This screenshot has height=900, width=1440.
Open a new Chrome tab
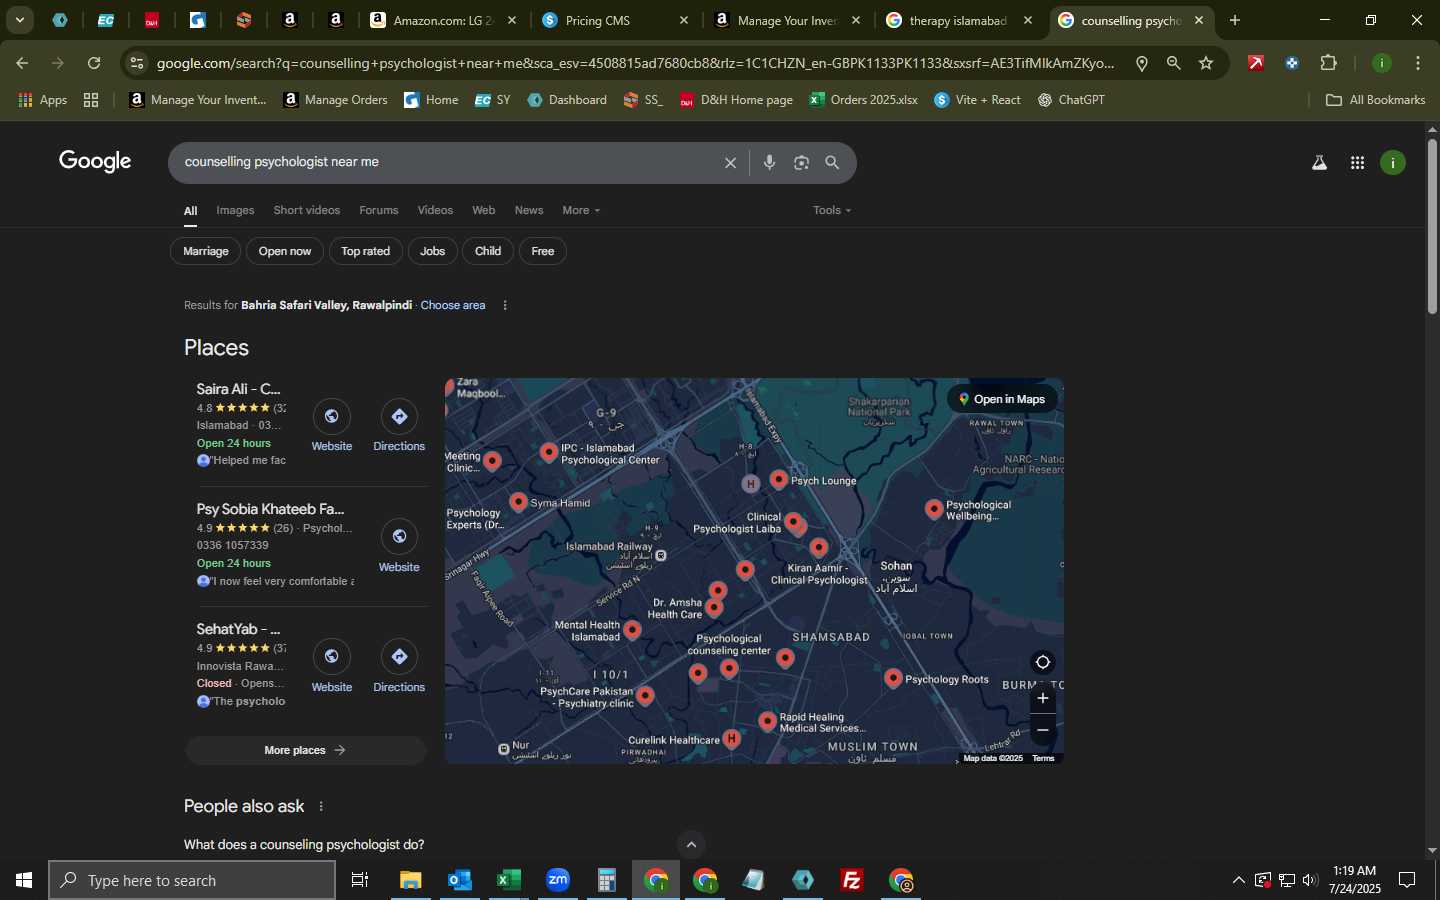[1235, 20]
